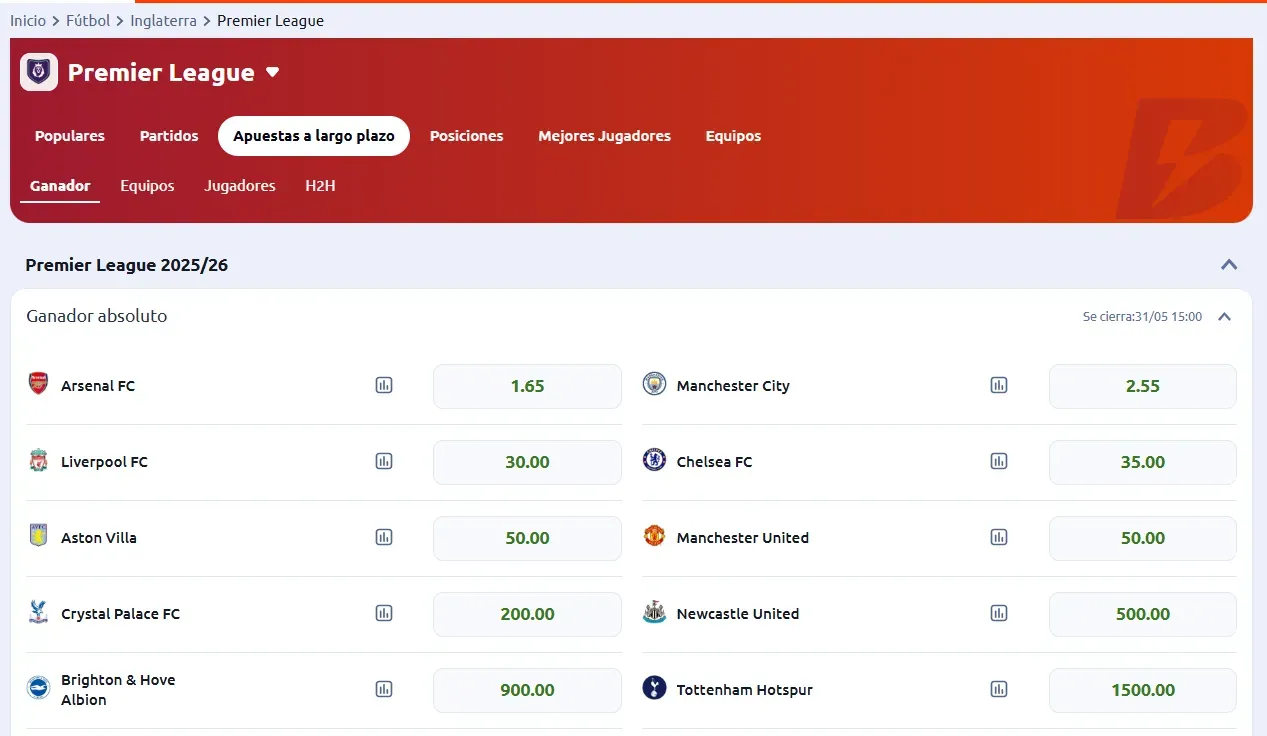Open statistics icon for Manchester City
This screenshot has height=736, width=1267.
[x=999, y=385]
